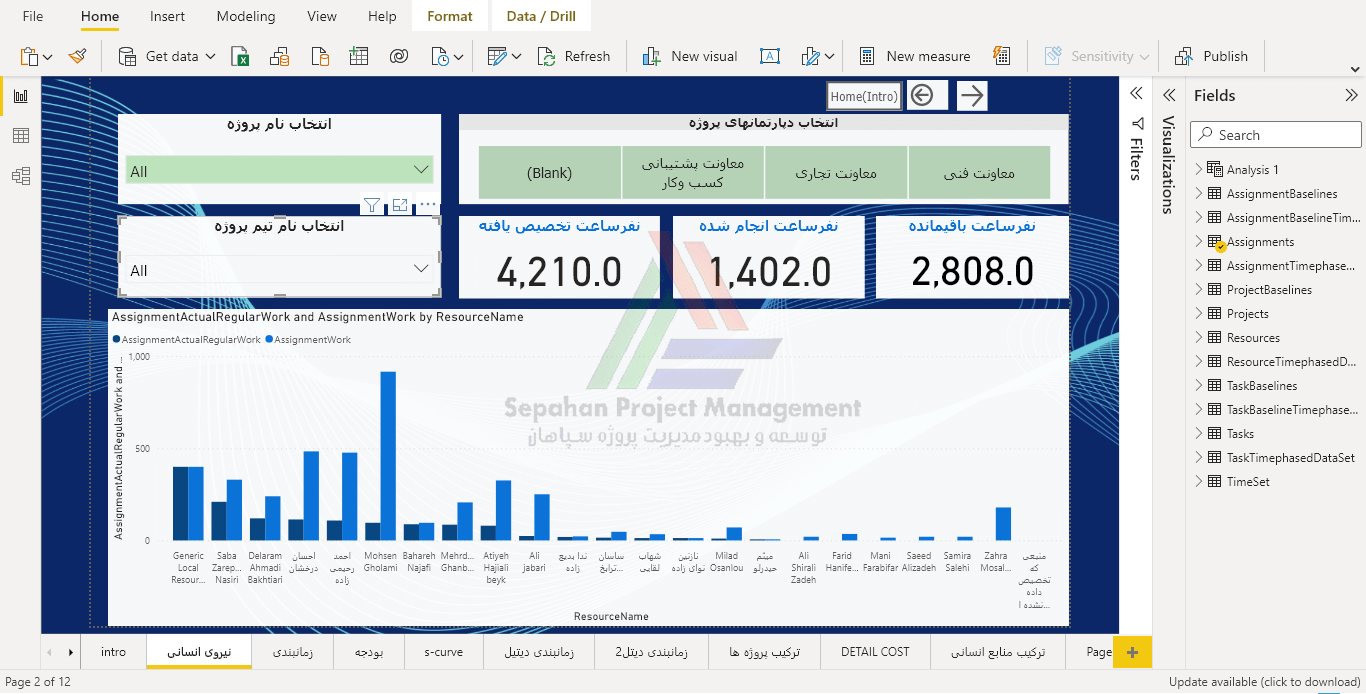
Task: Open the Excel workbook import icon
Action: 240,56
